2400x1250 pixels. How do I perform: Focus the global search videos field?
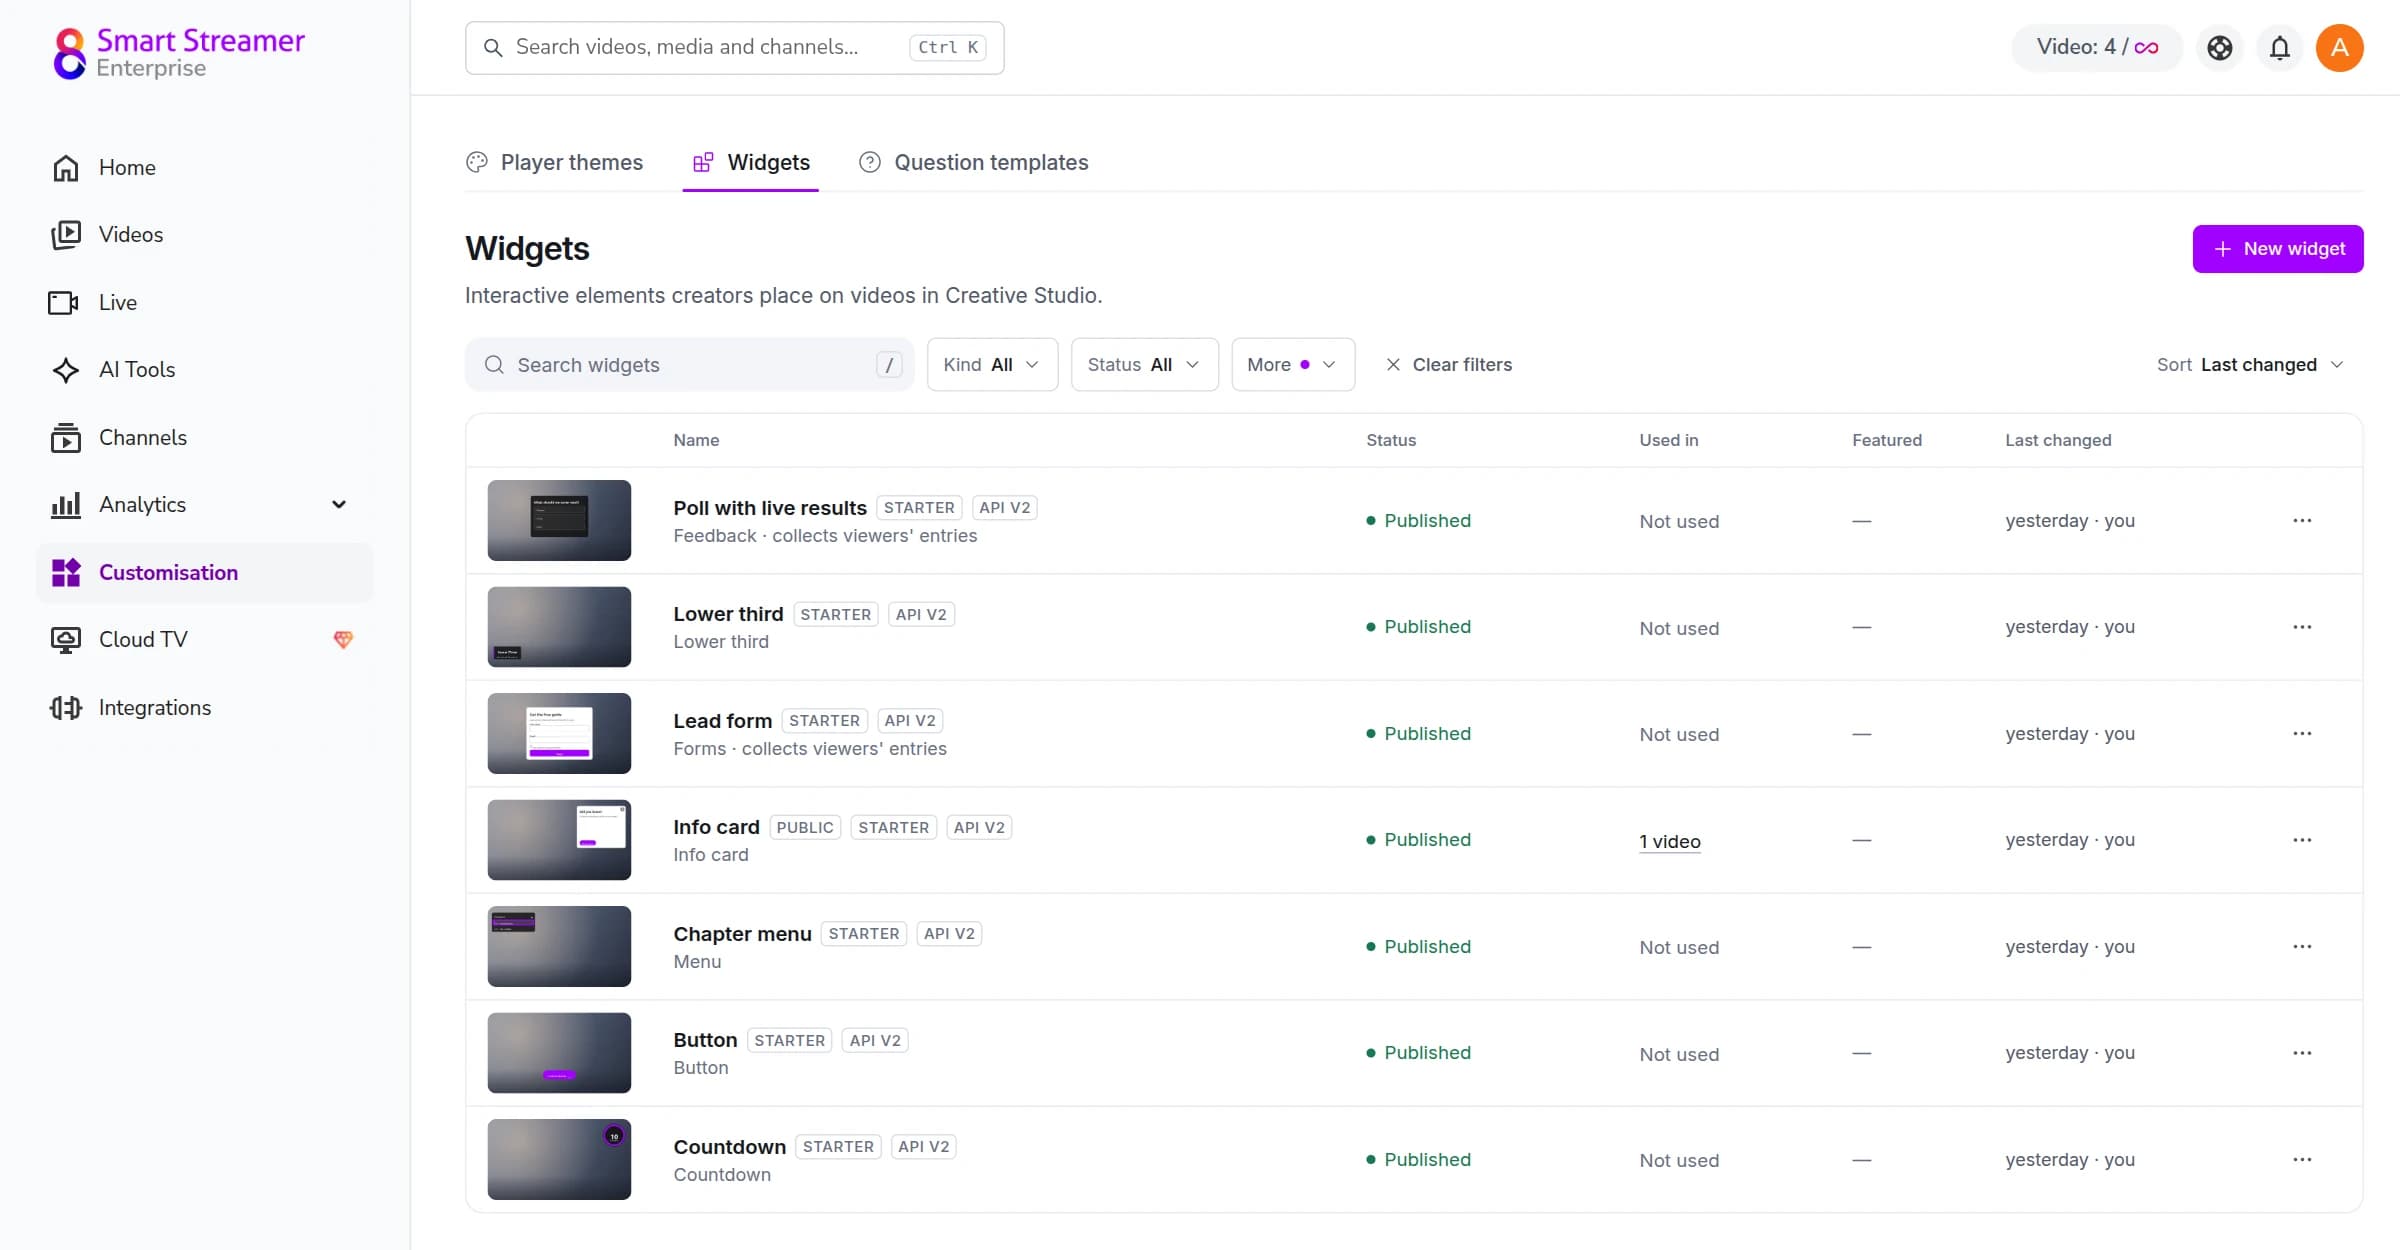[734, 47]
